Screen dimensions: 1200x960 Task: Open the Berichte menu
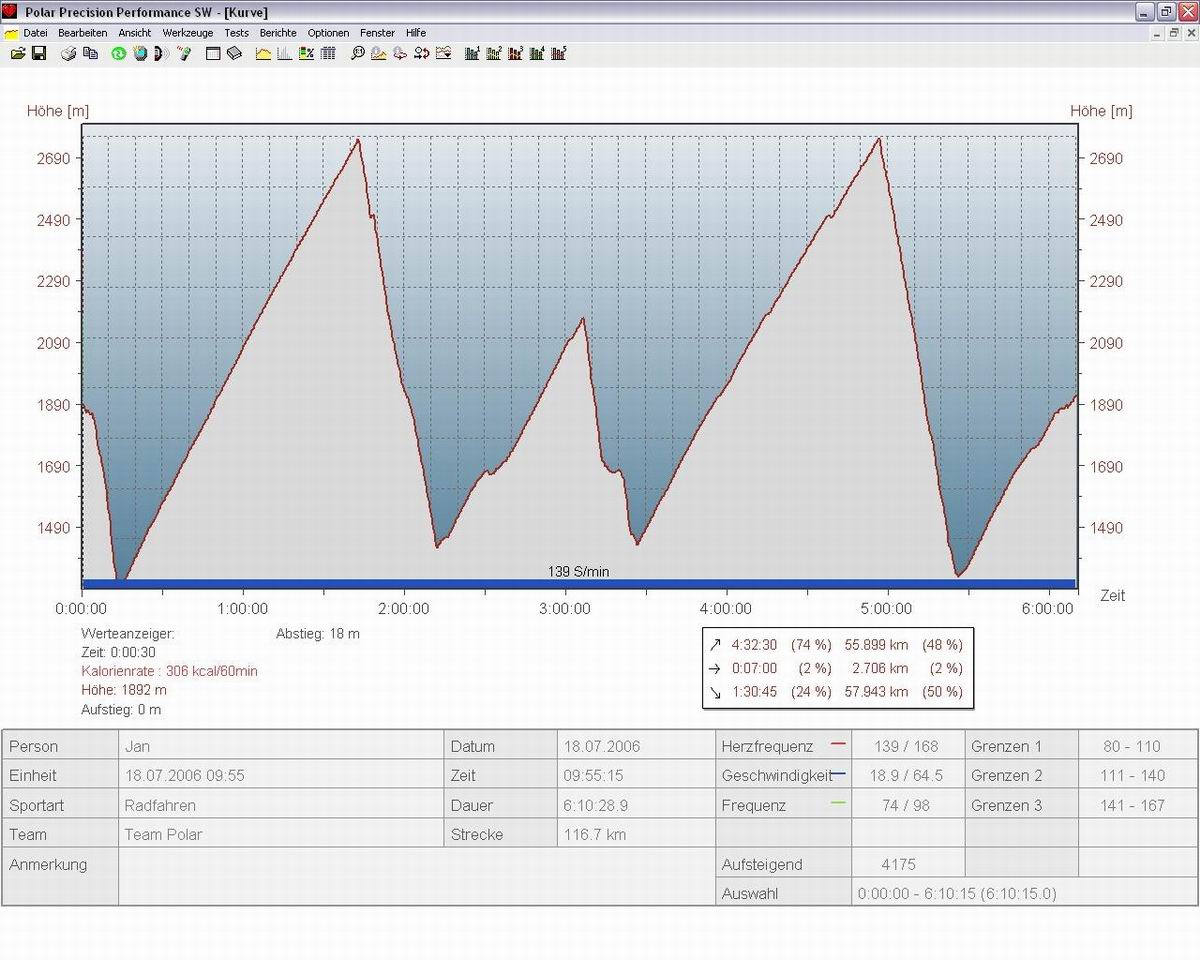pyautogui.click(x=278, y=33)
